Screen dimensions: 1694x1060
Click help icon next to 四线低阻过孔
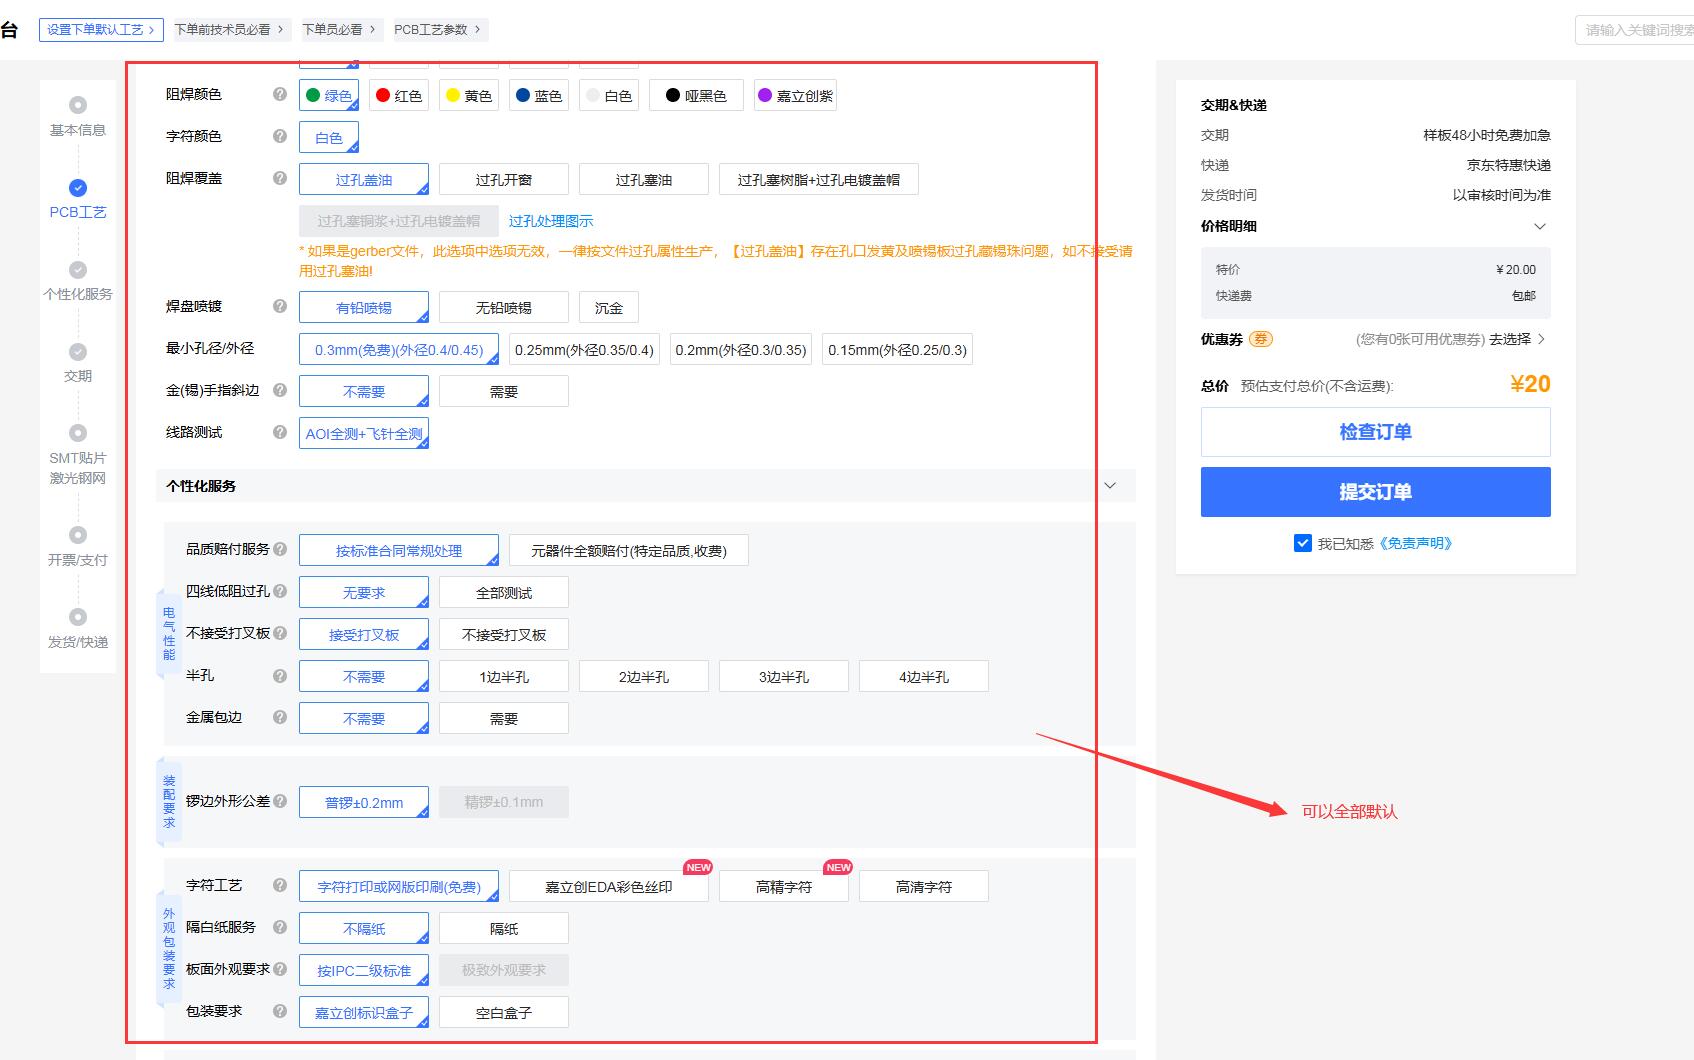[280, 591]
